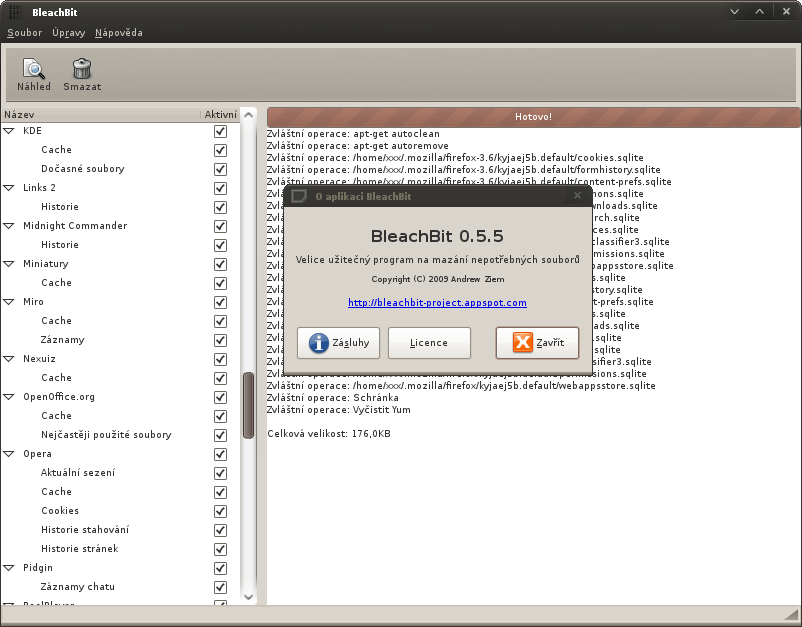Click the cookies.sqlite log line

pos(455,158)
